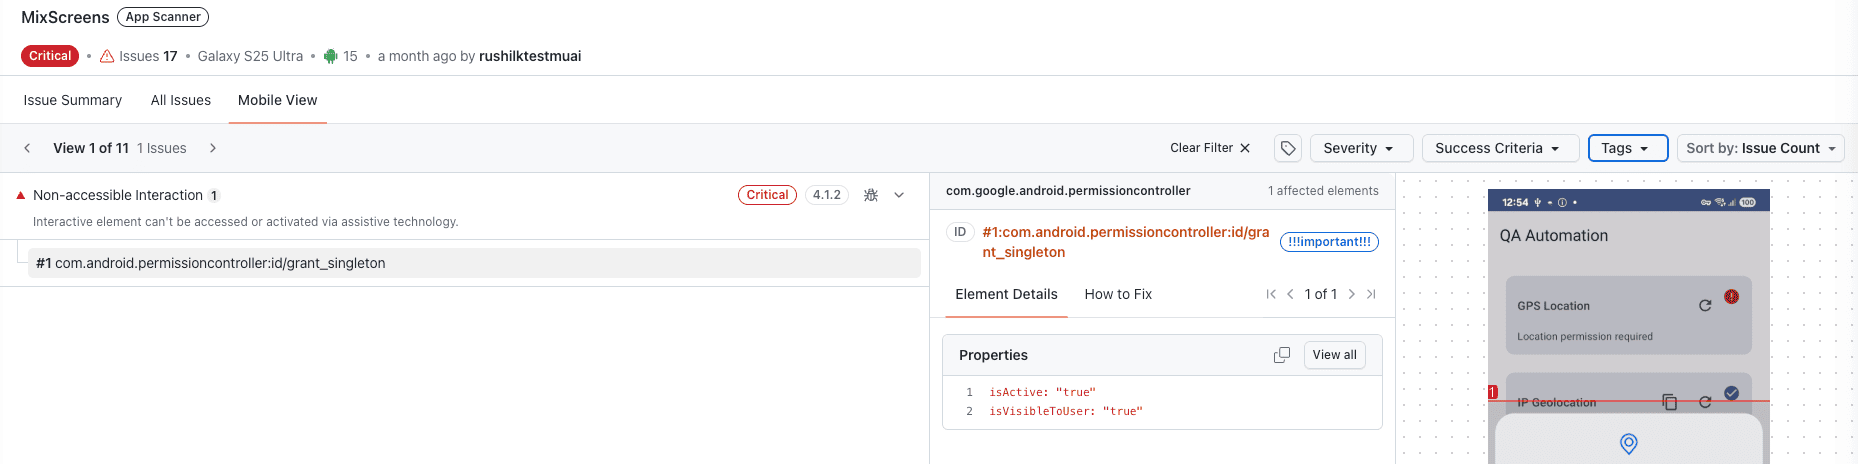The image size is (1858, 464).
Task: Open the How to Fix tab
Action: (1118, 294)
